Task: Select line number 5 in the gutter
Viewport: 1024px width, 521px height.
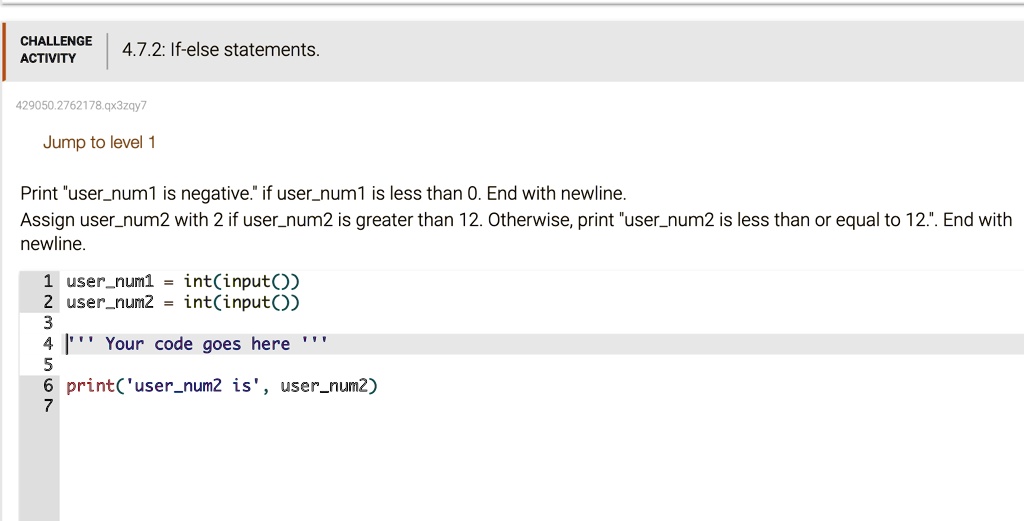Action: [x=47, y=365]
